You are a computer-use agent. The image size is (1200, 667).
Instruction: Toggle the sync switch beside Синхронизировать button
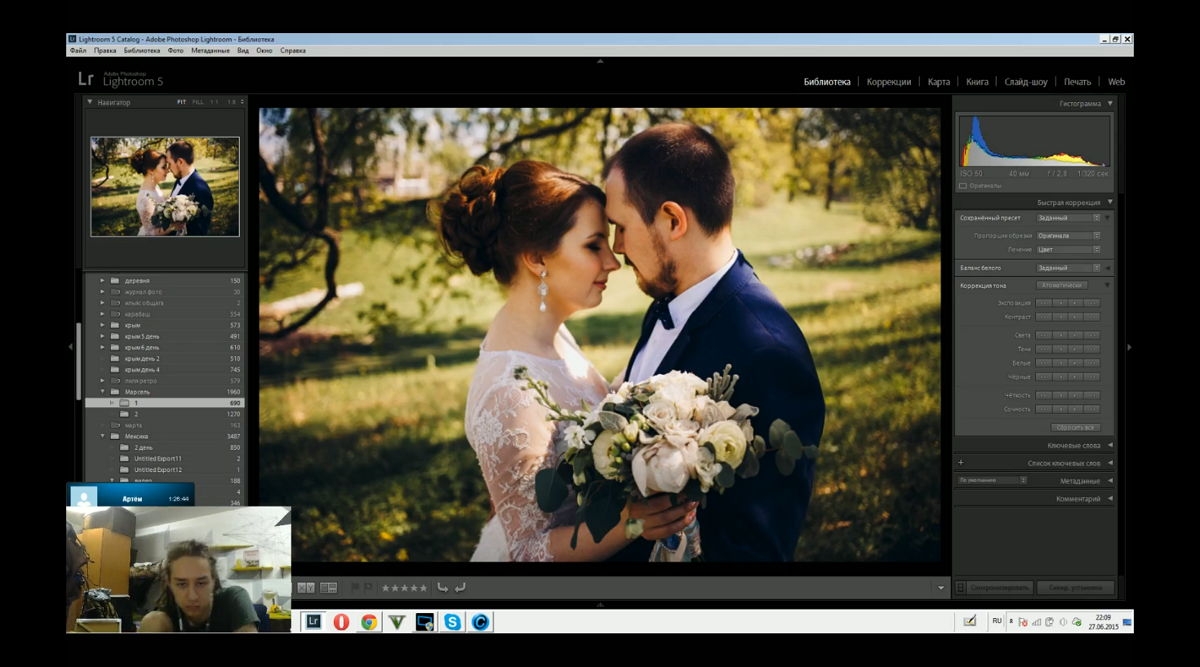(961, 588)
